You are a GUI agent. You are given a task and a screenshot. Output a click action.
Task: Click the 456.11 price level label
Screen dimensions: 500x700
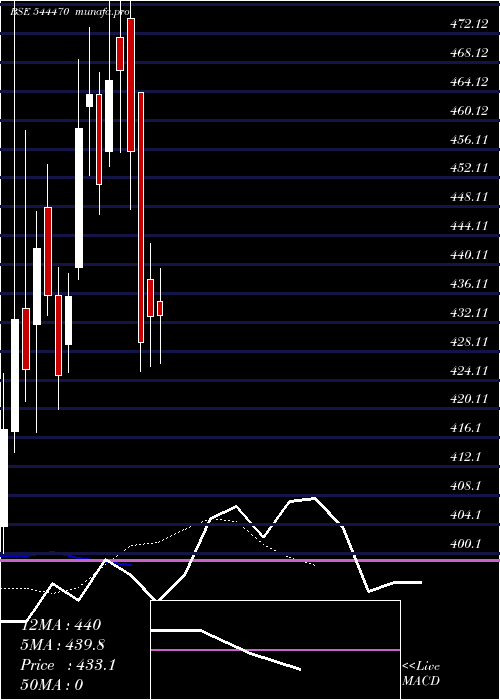[x=469, y=140]
